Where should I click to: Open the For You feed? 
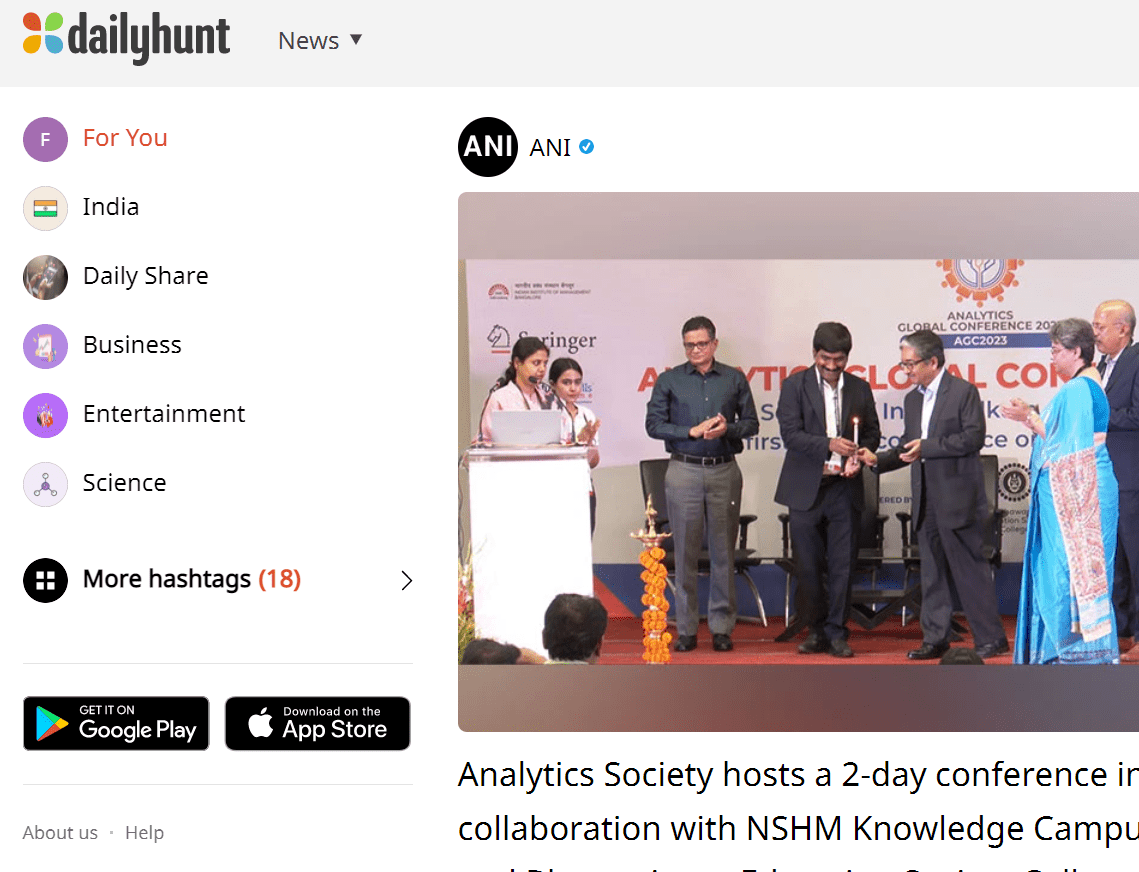point(125,137)
